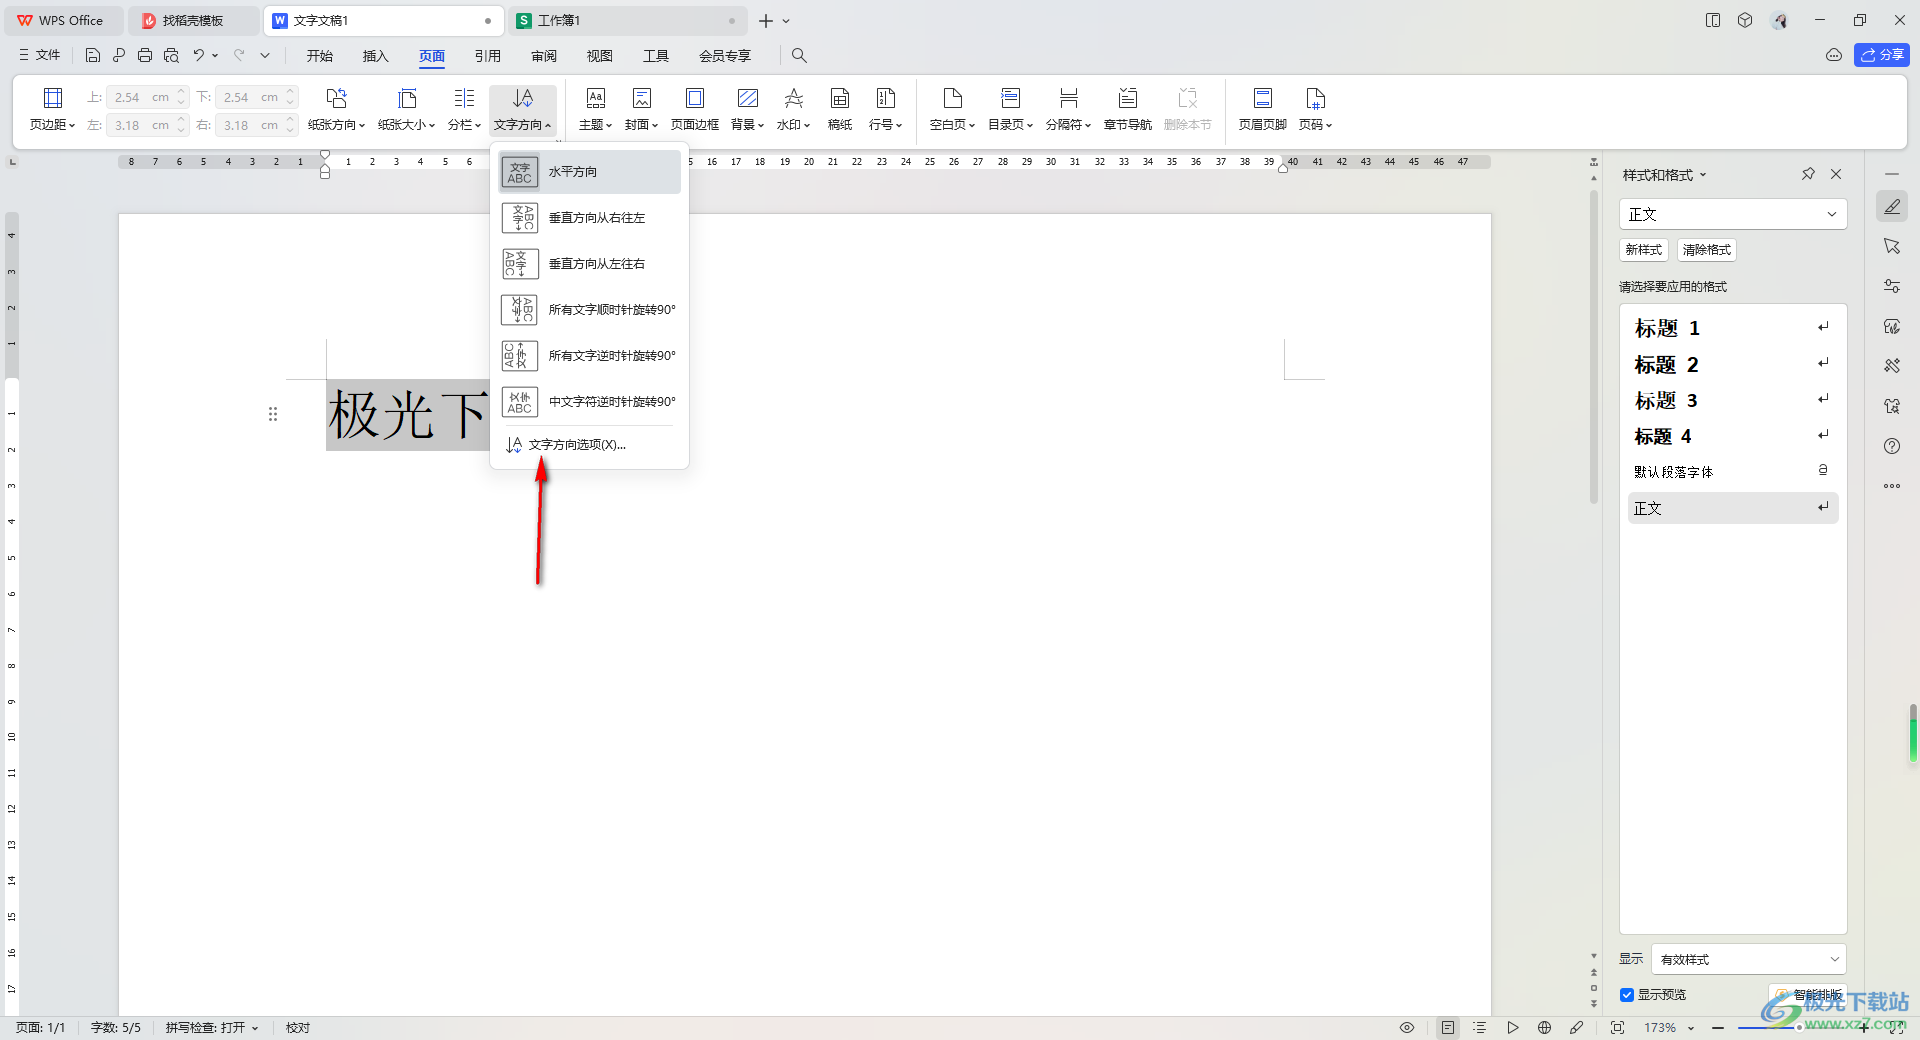Open the page number (页码) tool
Viewport: 1920px width, 1040px height.
click(1315, 109)
